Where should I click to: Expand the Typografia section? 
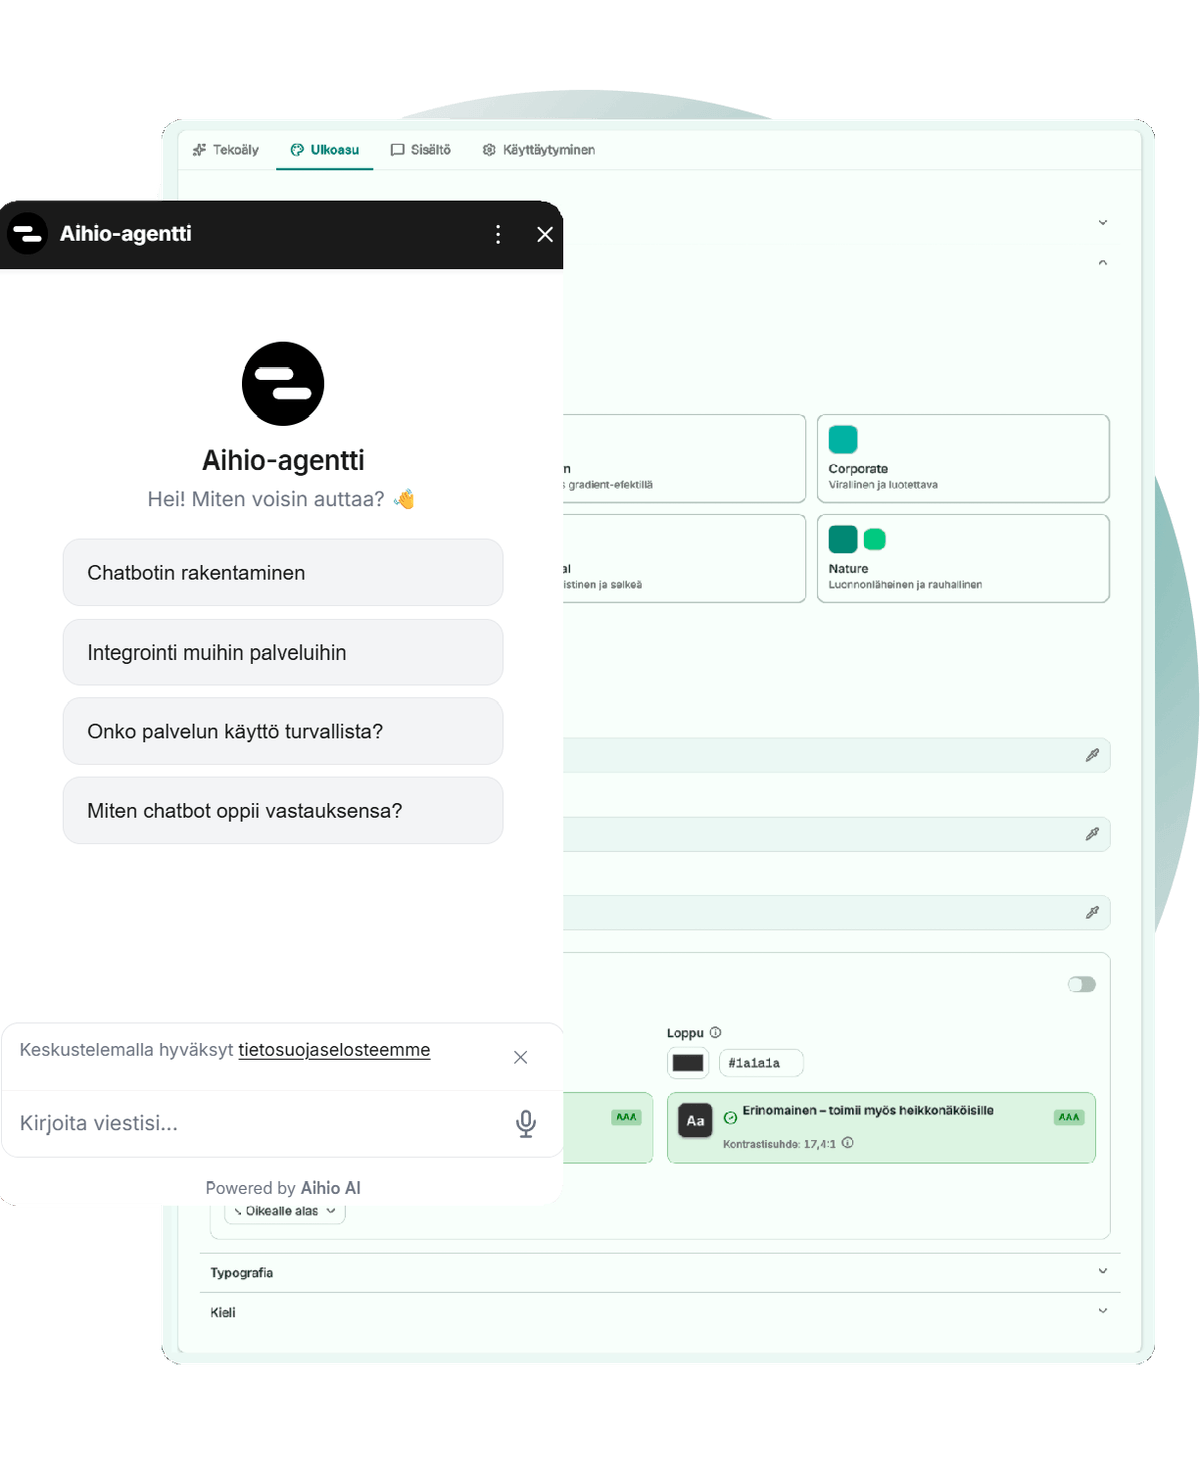tap(660, 1273)
